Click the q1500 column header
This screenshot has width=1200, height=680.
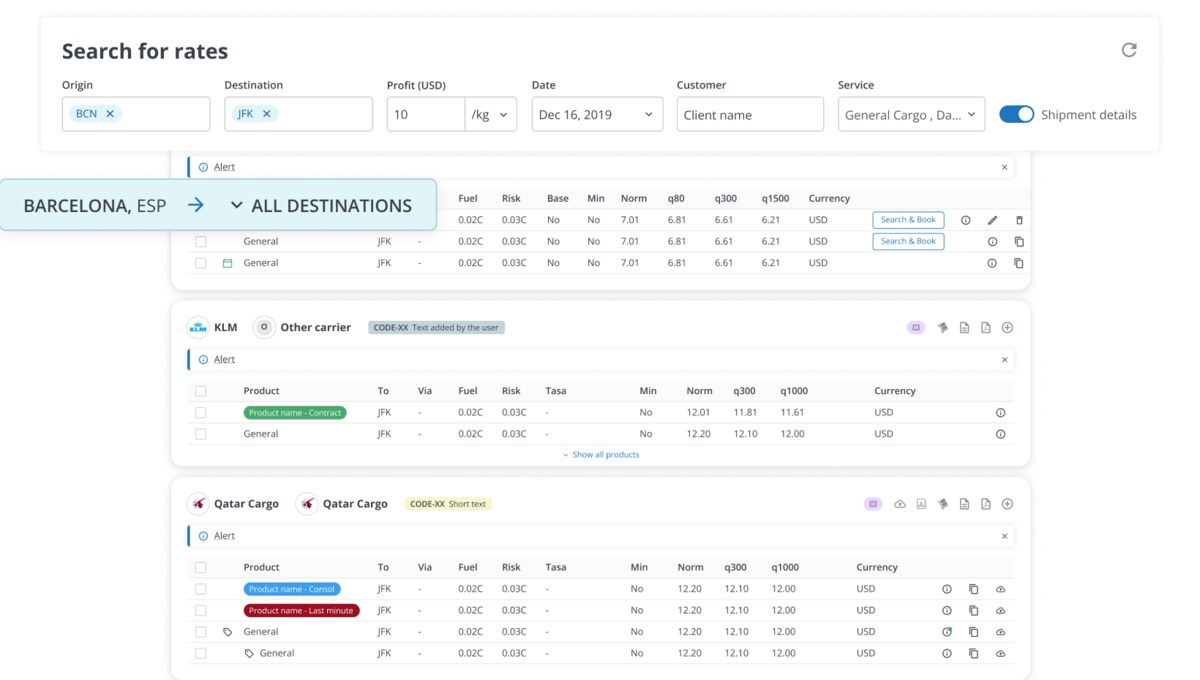[x=777, y=198]
